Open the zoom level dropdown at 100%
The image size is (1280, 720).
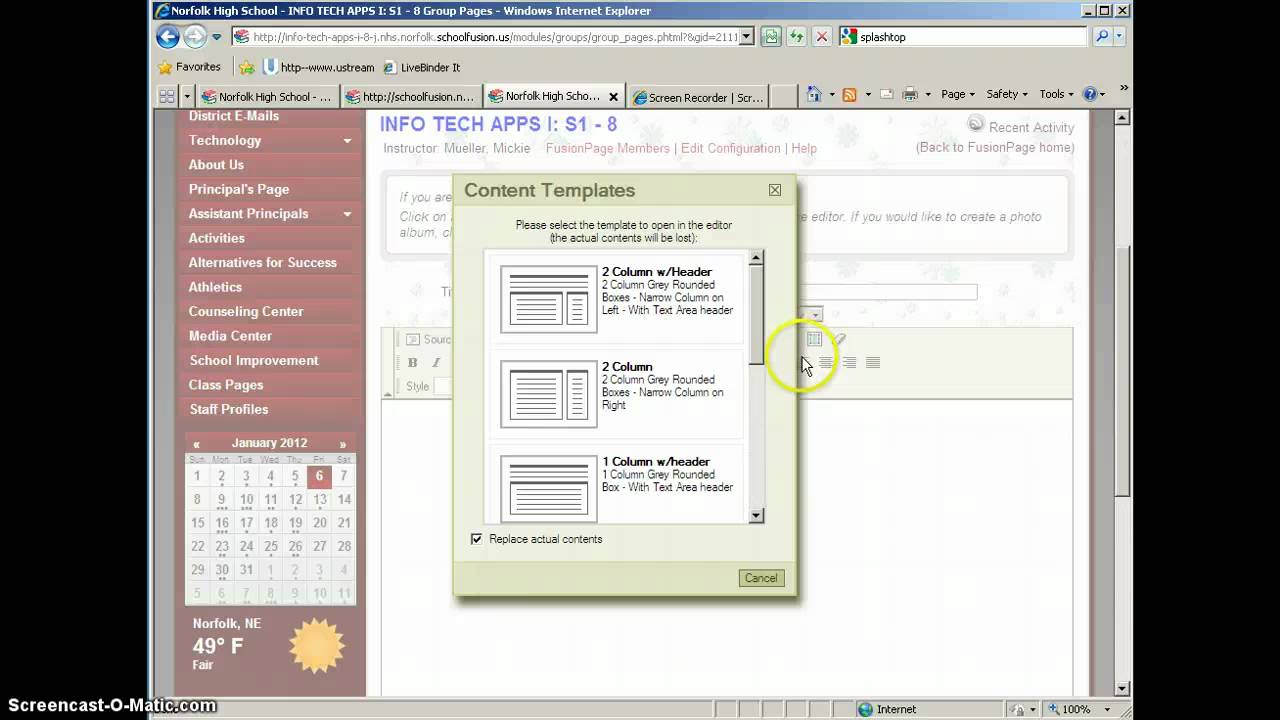tap(1107, 709)
